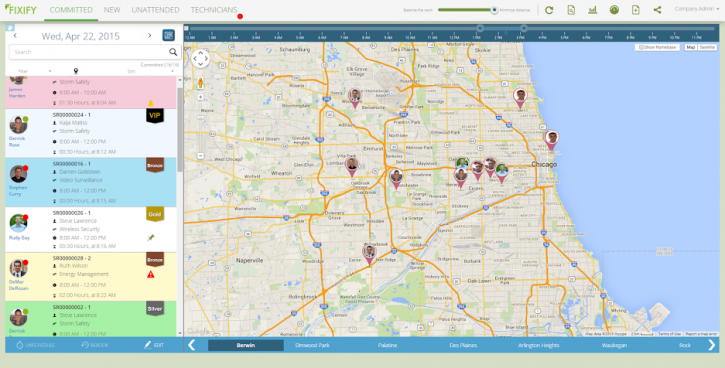Screen dimensions: 725x368
Task: Open the calendar view icon beside date
Action: coord(168,35)
